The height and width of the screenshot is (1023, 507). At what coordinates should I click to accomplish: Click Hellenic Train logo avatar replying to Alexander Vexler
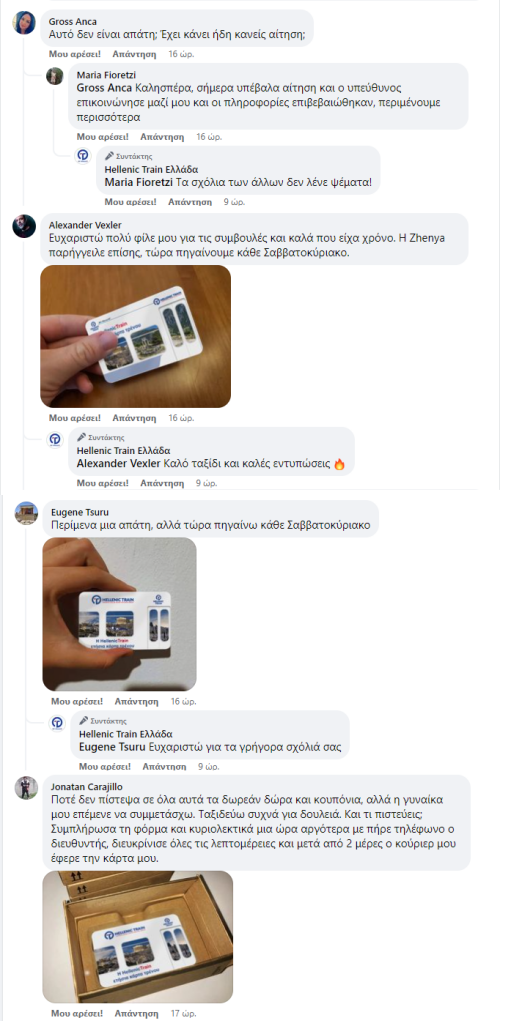(x=55, y=439)
